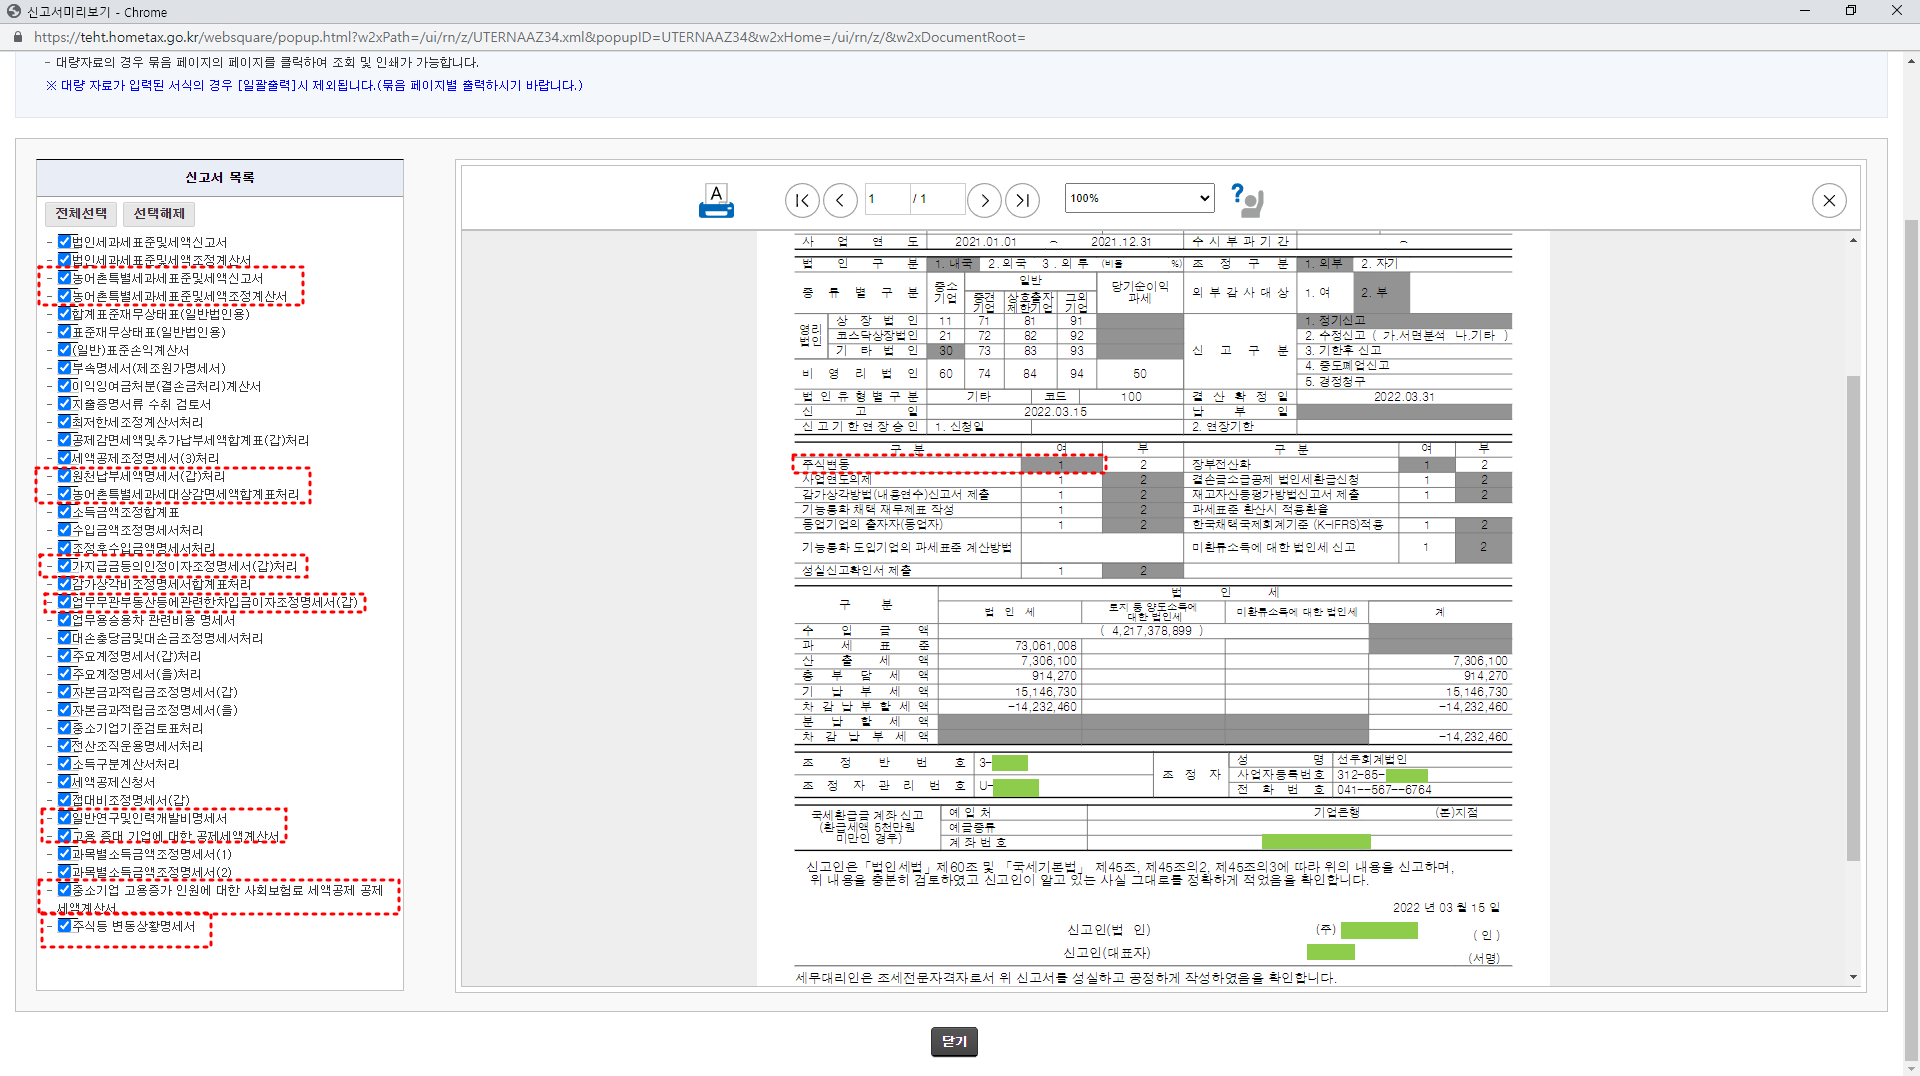This screenshot has height=1076, width=1920.
Task: Toggle 세액공제조정명세서(3)처리 checkbox
Action: 64,458
